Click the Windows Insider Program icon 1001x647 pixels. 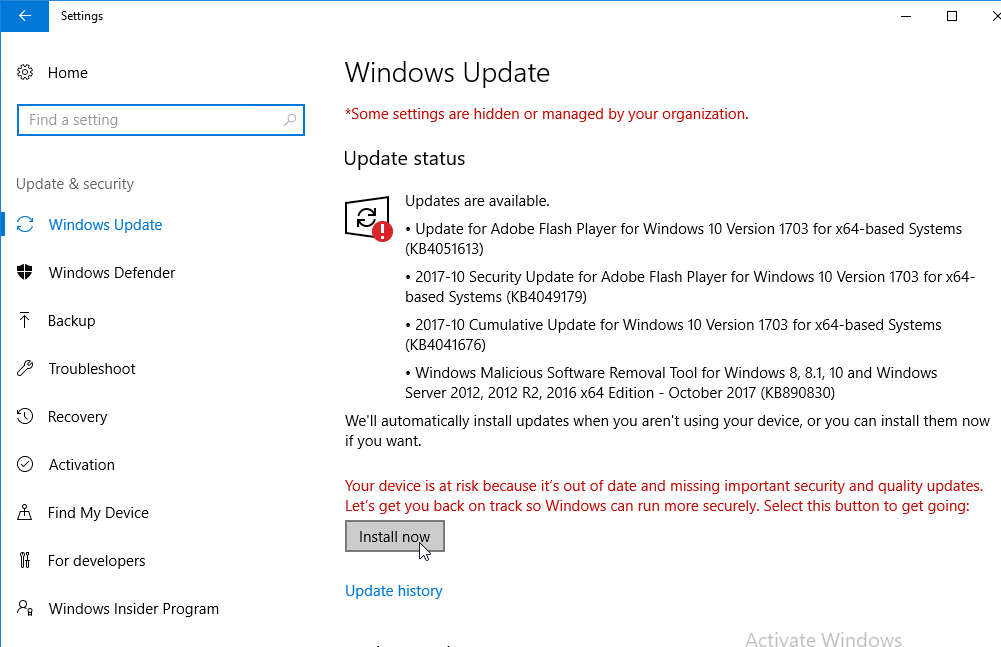26,609
